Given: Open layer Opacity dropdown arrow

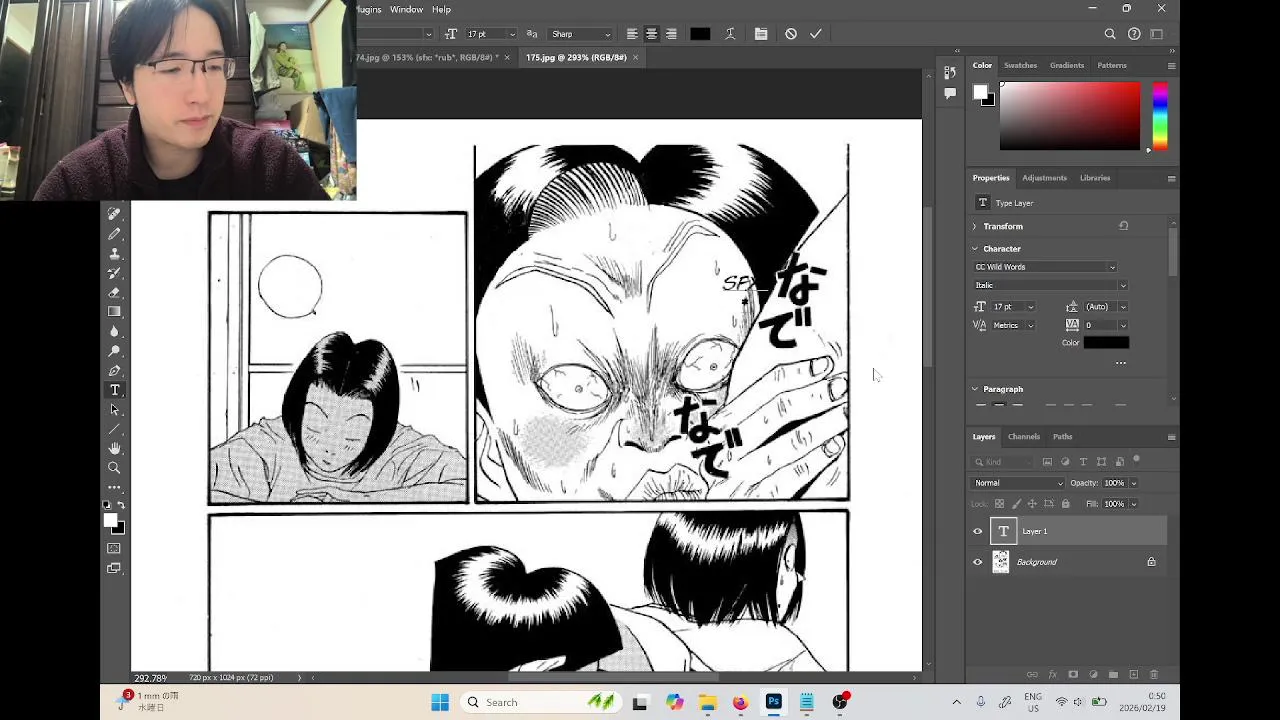Looking at the screenshot, I should click(1133, 483).
